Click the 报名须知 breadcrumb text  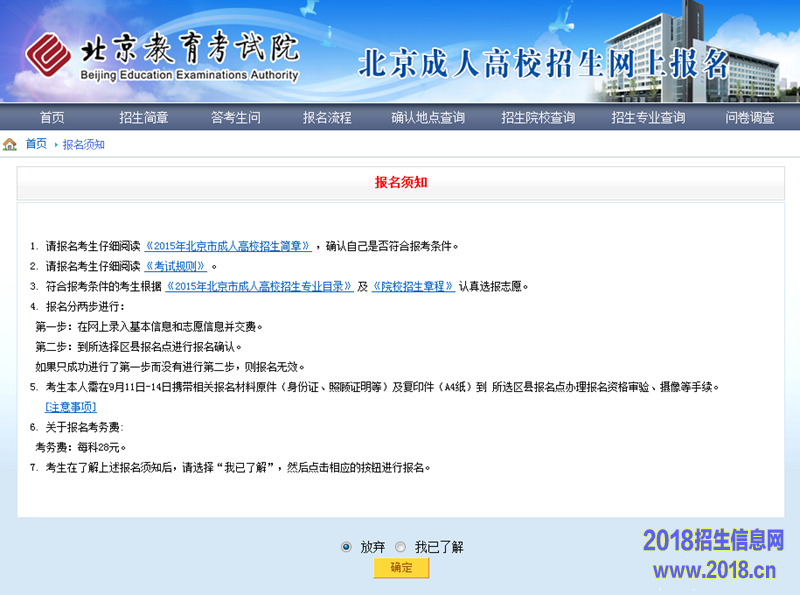[x=83, y=144]
